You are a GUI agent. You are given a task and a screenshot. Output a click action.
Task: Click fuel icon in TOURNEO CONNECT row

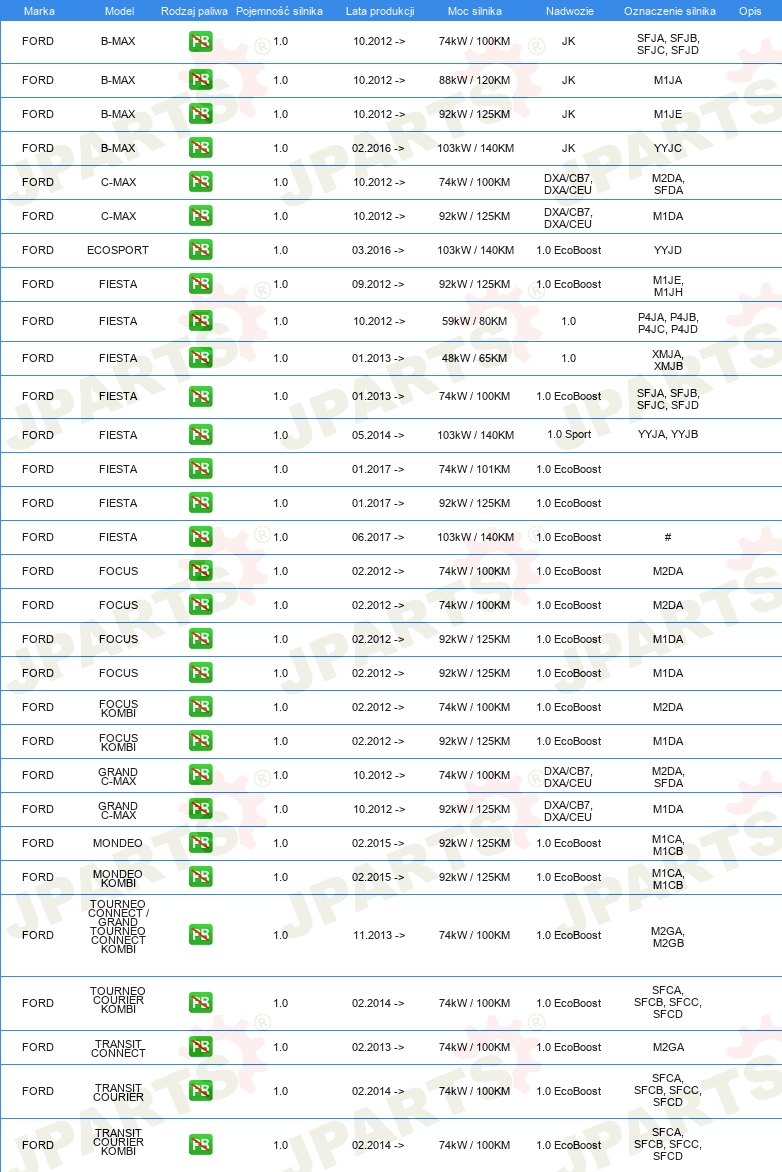click(200, 935)
